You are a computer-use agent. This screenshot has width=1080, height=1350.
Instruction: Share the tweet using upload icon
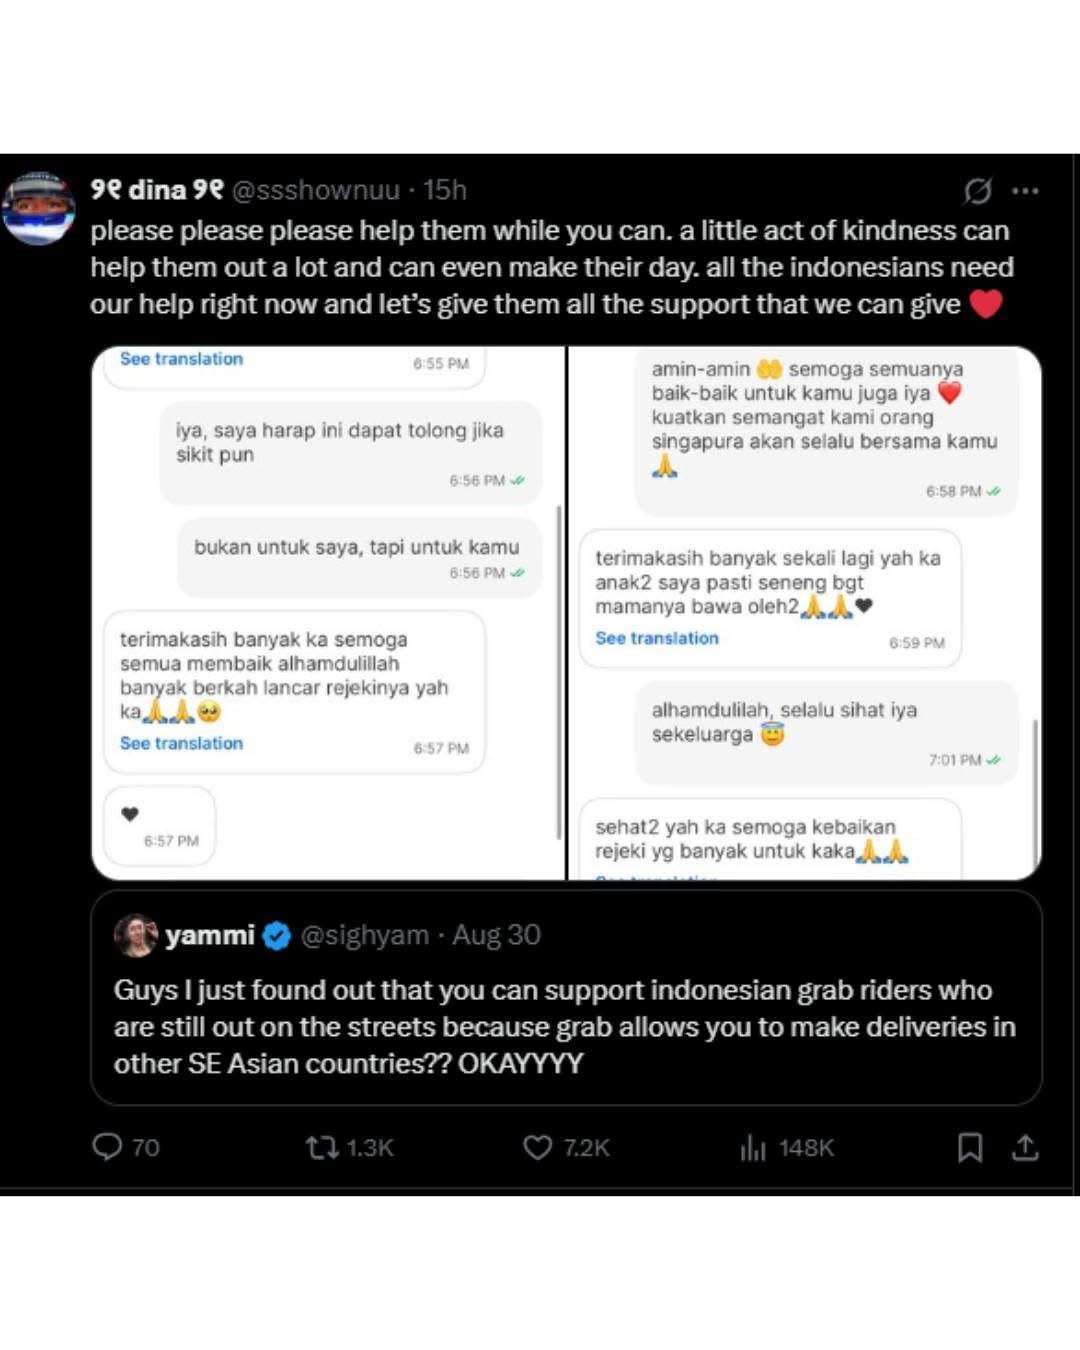1025,1147
